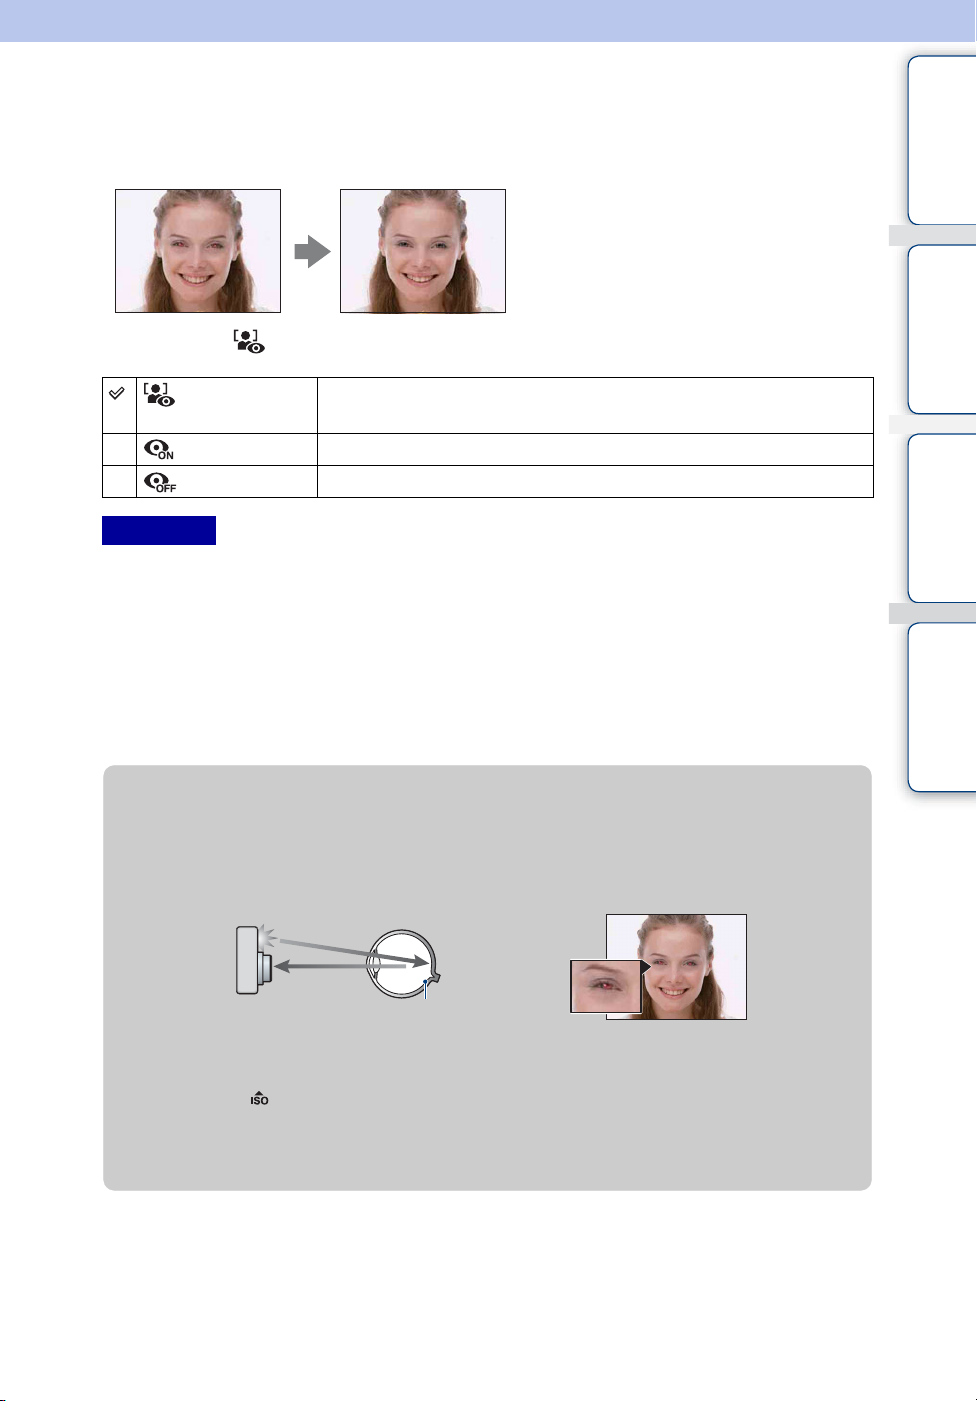The height and width of the screenshot is (1401, 977).
Task: Open the topmost side tab on the right edge
Action: point(942,140)
